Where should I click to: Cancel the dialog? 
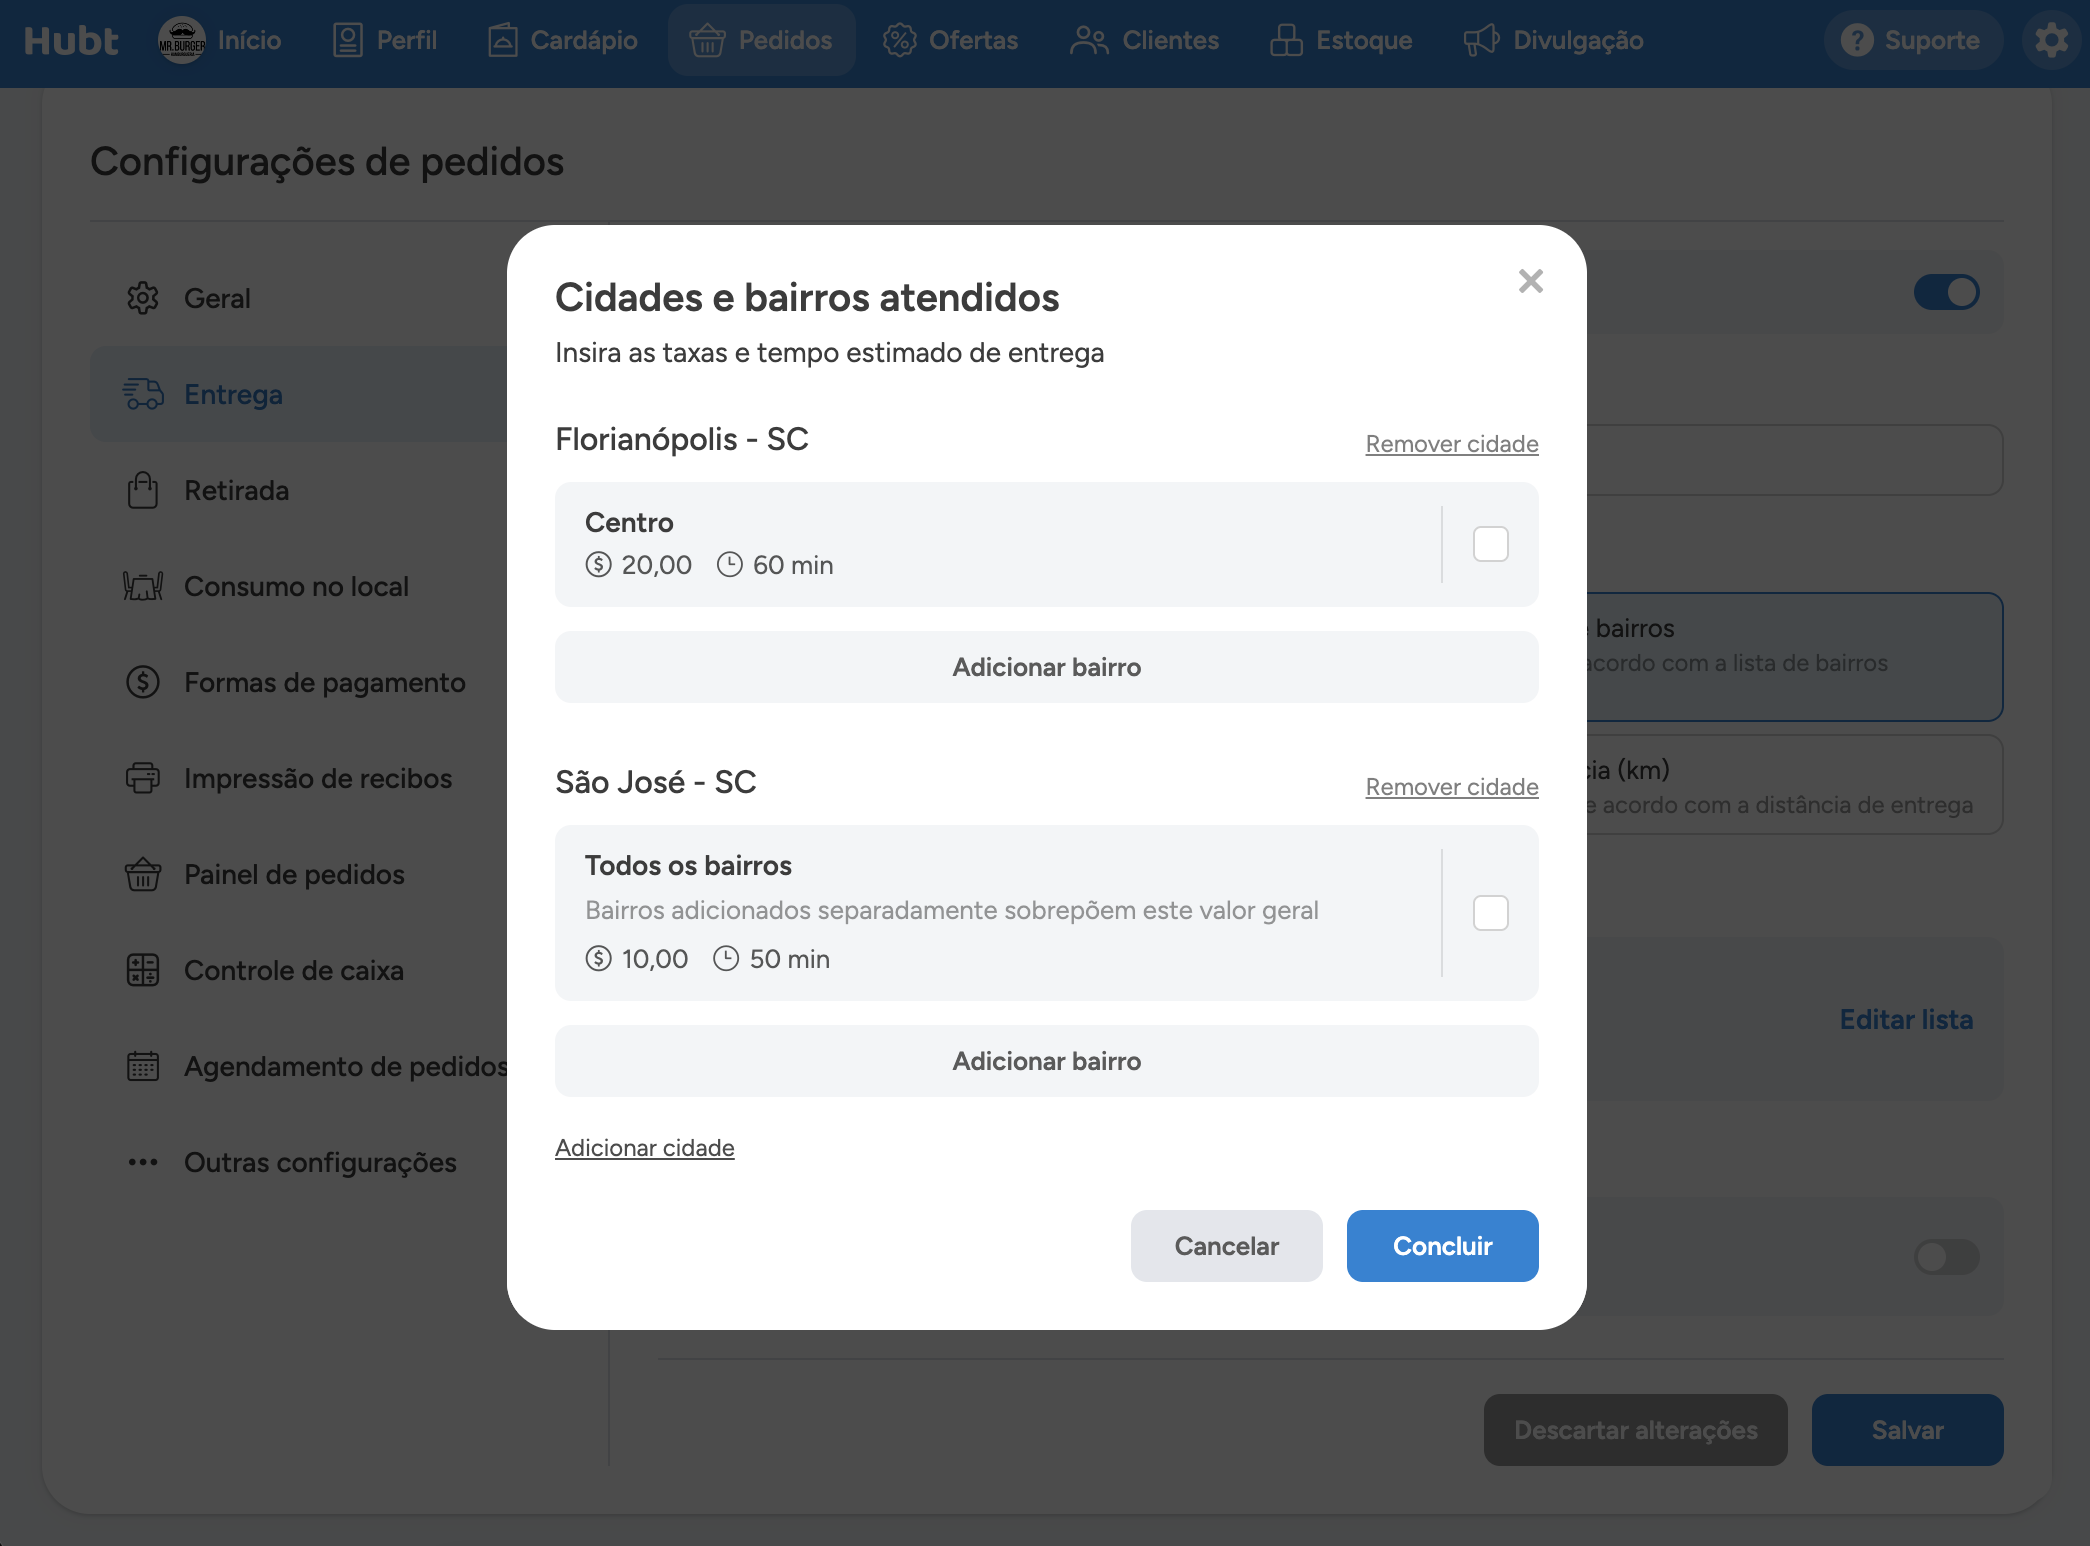tap(1226, 1246)
